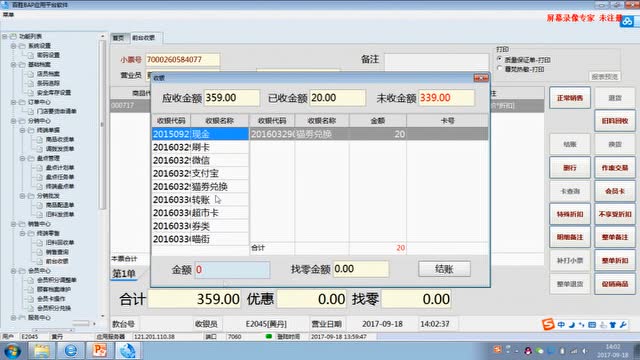The height and width of the screenshot is (360, 640).
Task: Click the 功能列表 root folder icon
Action: (13, 36)
